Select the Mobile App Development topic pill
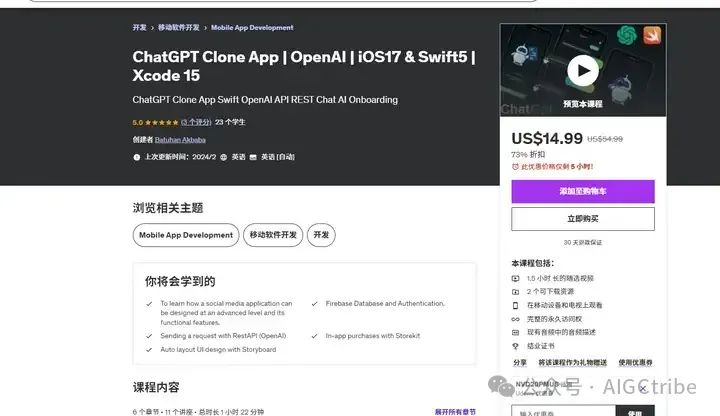The image size is (720, 416). coord(186,235)
